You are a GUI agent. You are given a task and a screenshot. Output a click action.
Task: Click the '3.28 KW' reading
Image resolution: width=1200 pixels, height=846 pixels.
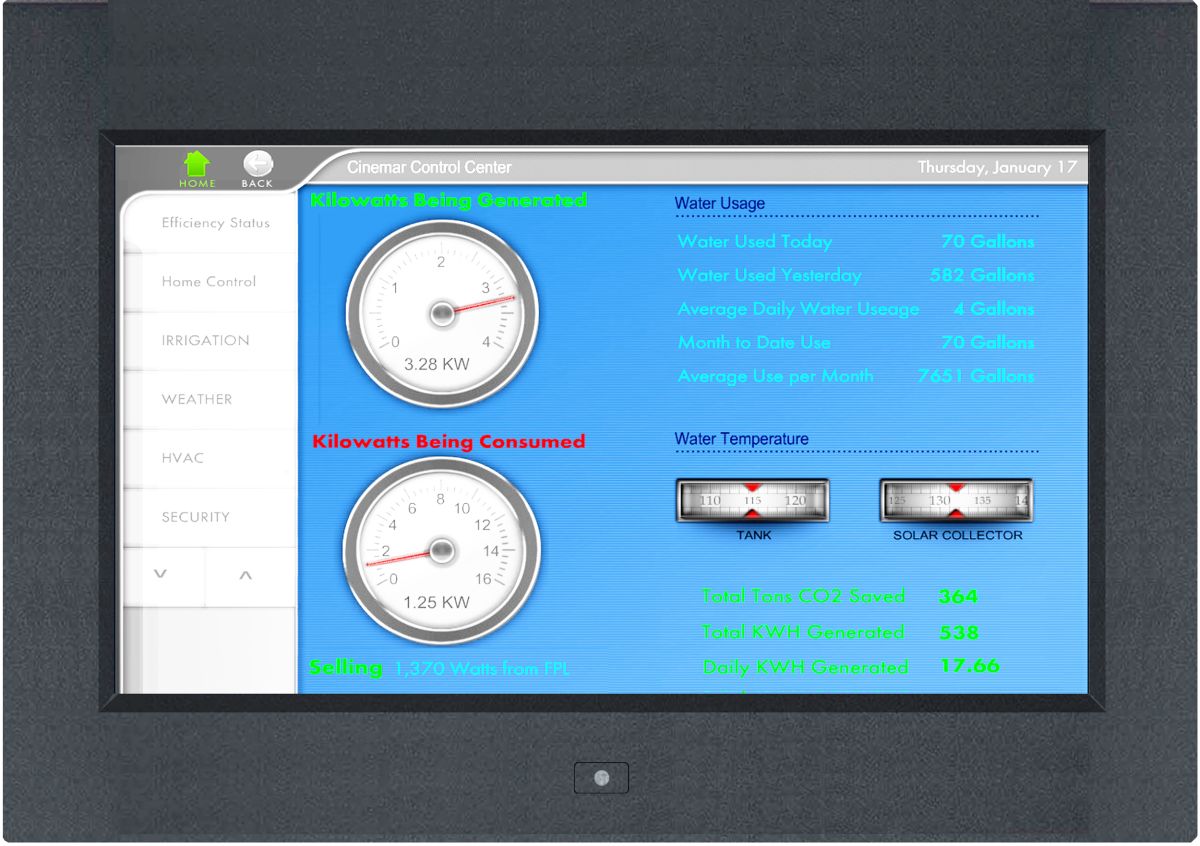[x=437, y=365]
